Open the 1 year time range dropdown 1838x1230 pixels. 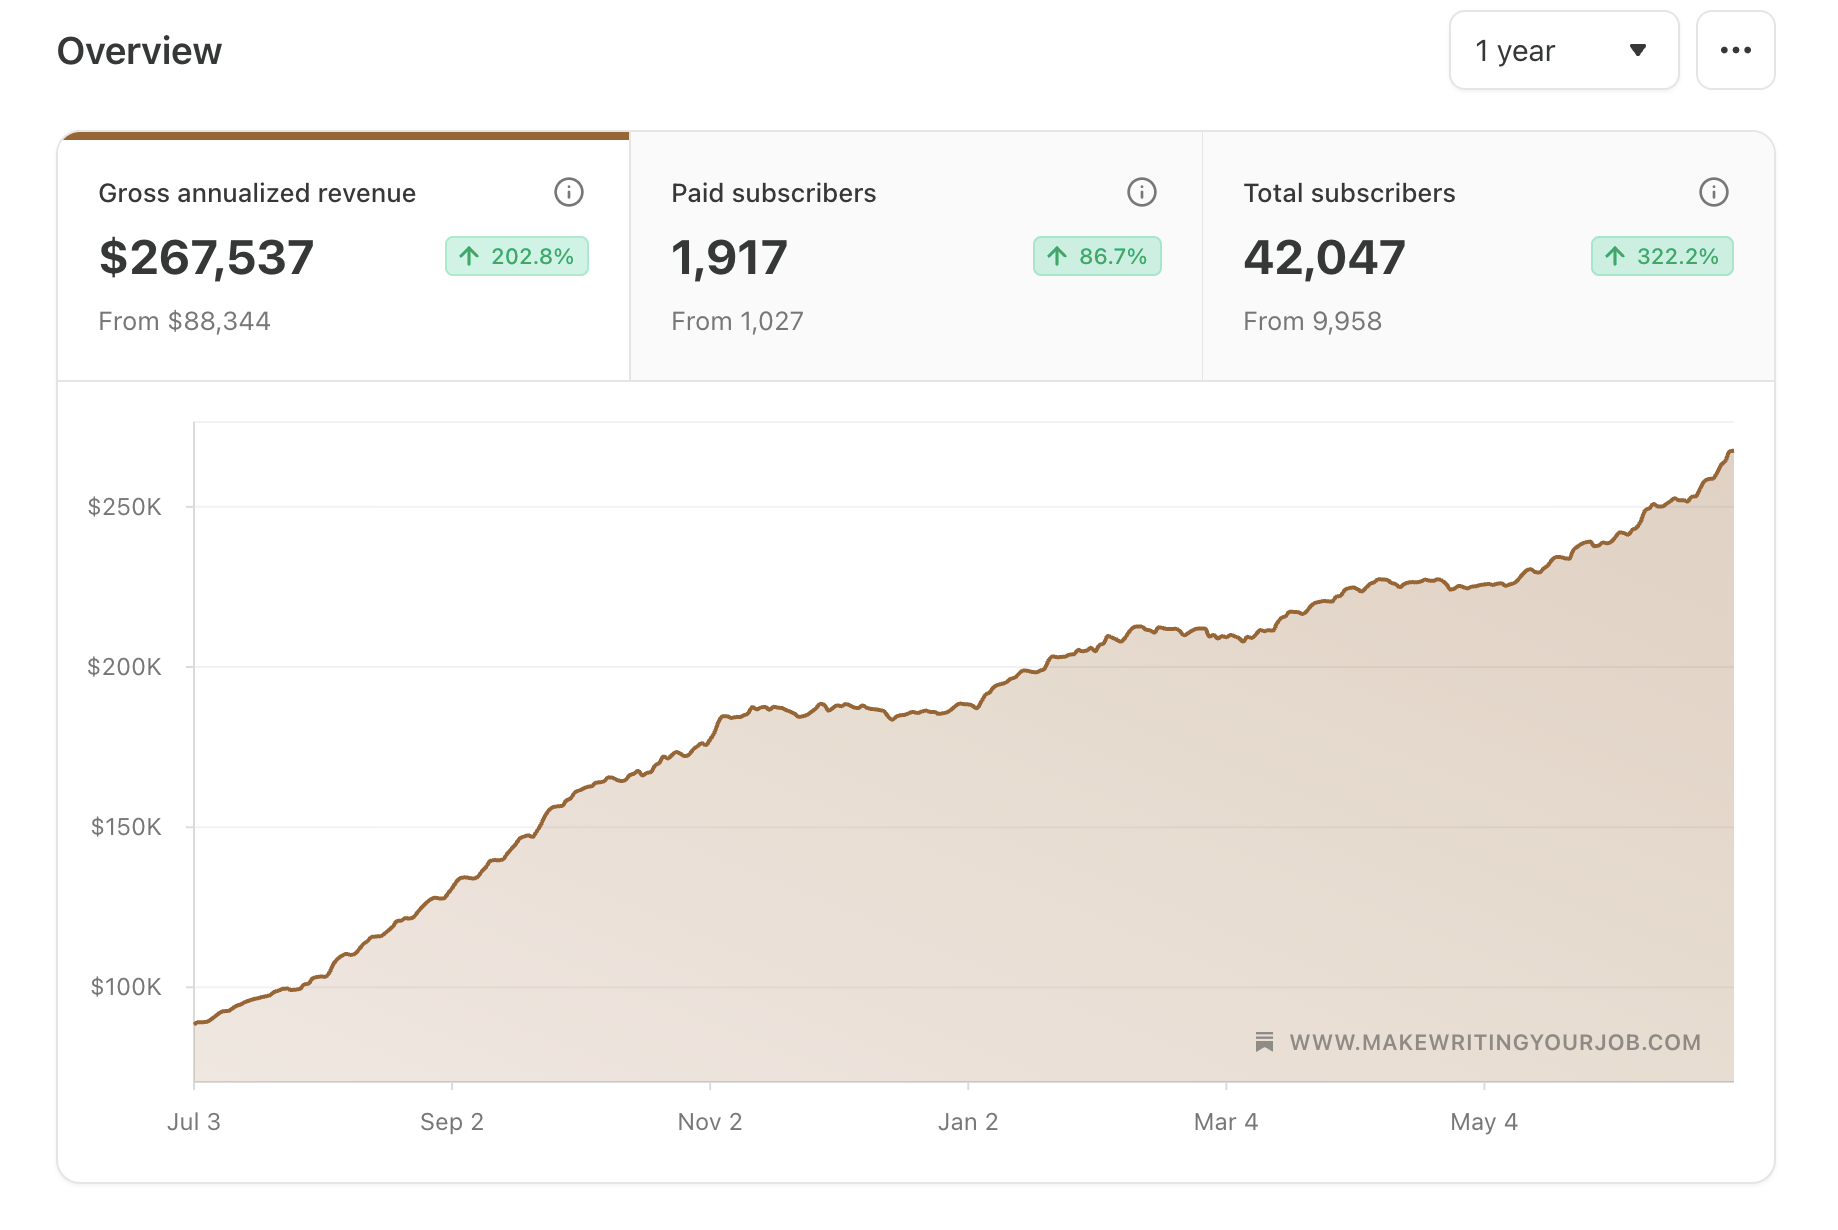coord(1563,50)
